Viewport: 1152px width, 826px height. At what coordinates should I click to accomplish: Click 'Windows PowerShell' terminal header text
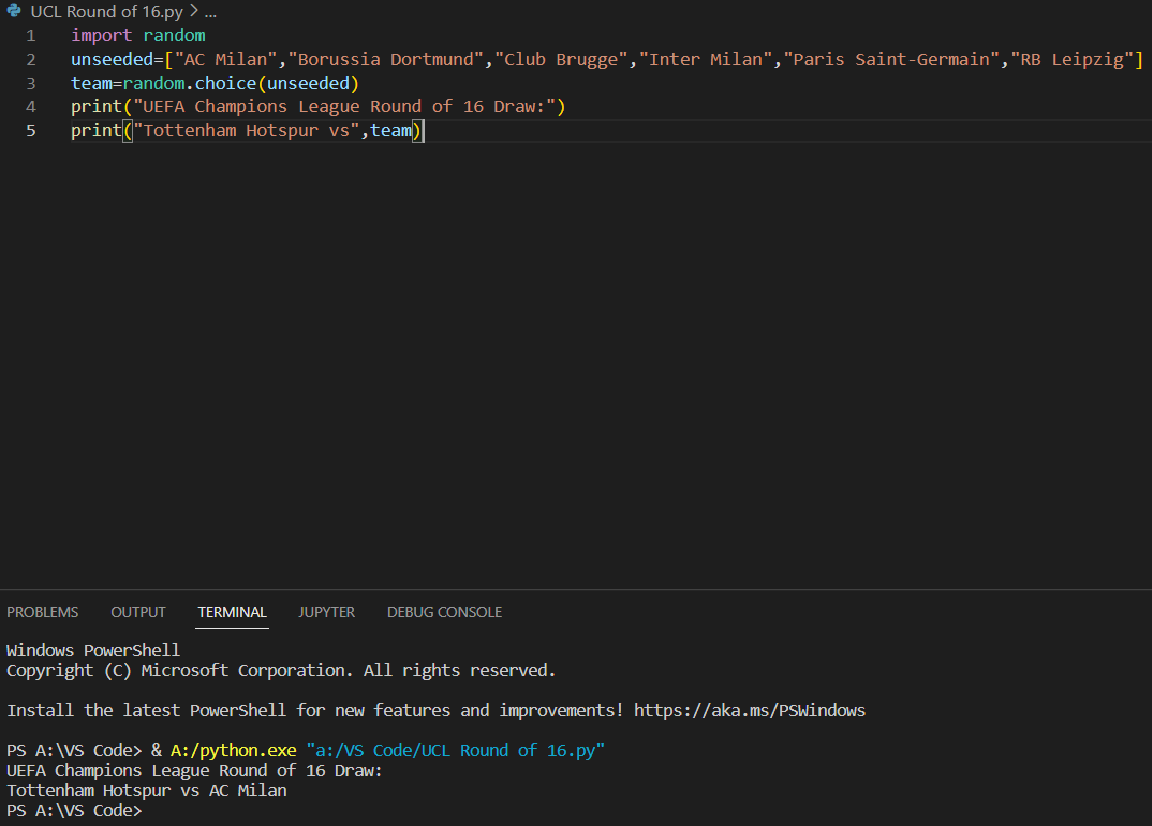pyautogui.click(x=93, y=650)
